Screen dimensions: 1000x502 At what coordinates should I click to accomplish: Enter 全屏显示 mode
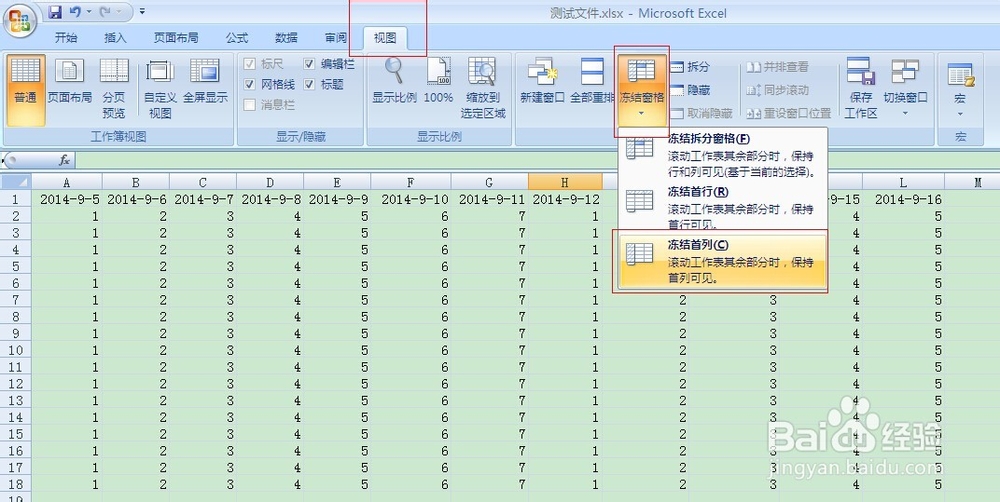point(205,82)
